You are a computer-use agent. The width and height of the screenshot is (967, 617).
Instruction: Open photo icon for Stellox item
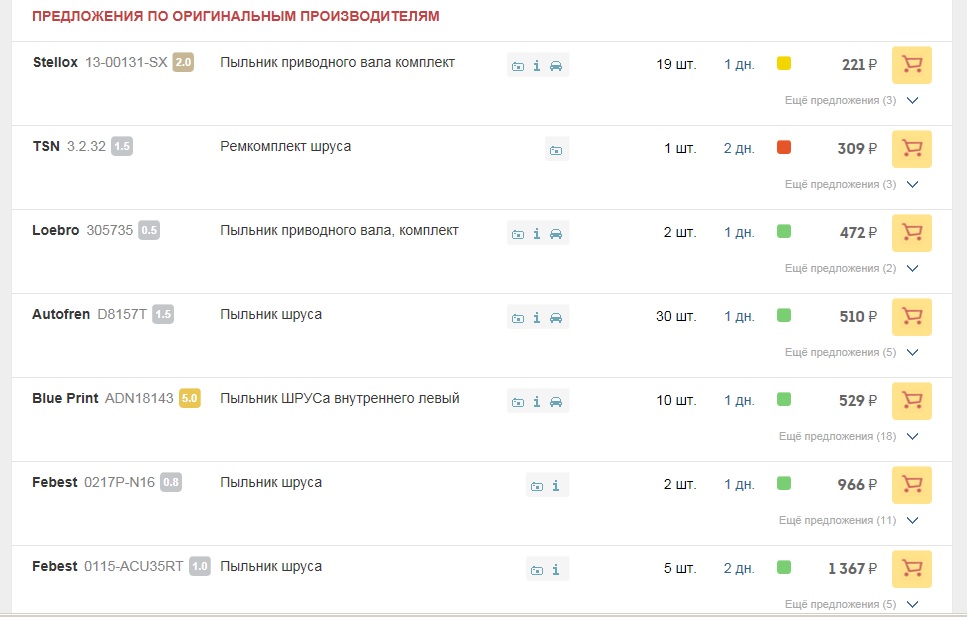518,65
